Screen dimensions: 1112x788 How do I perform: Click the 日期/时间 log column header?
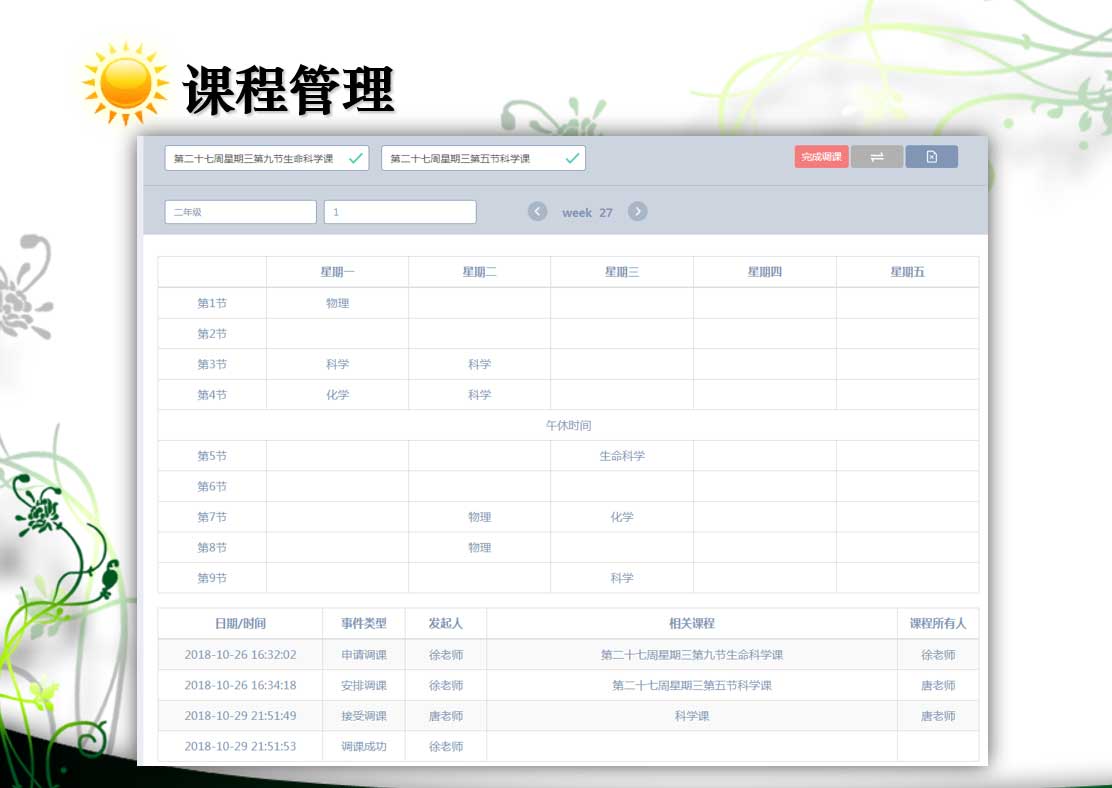[240, 624]
